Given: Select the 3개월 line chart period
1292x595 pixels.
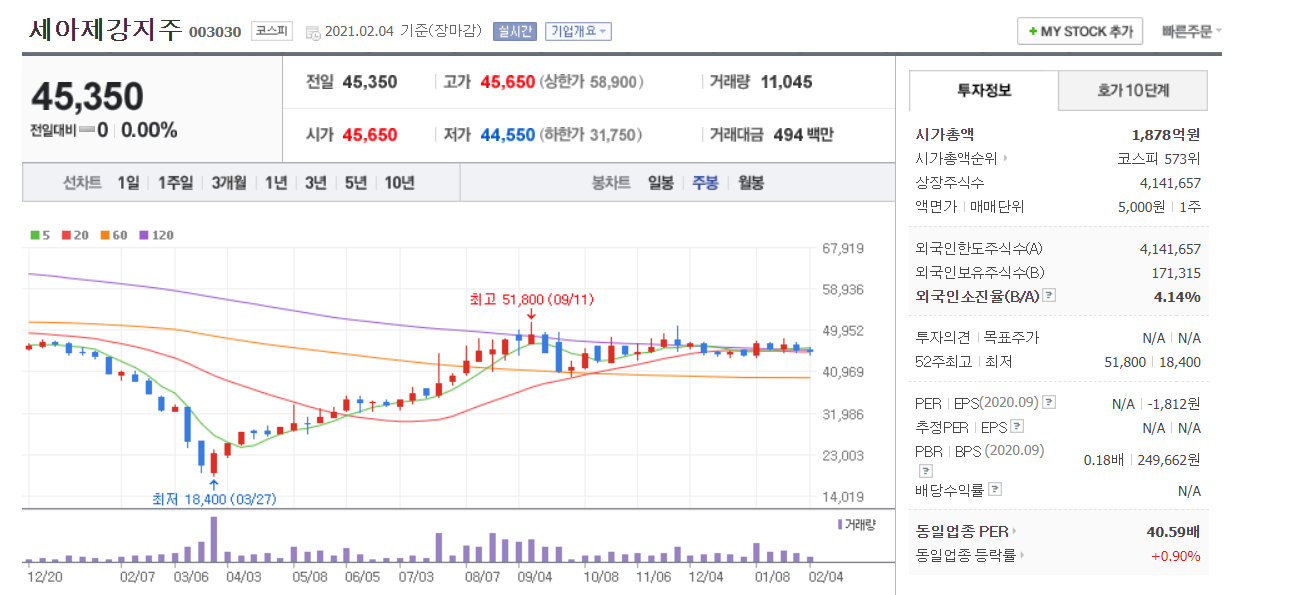Looking at the screenshot, I should pos(229,183).
